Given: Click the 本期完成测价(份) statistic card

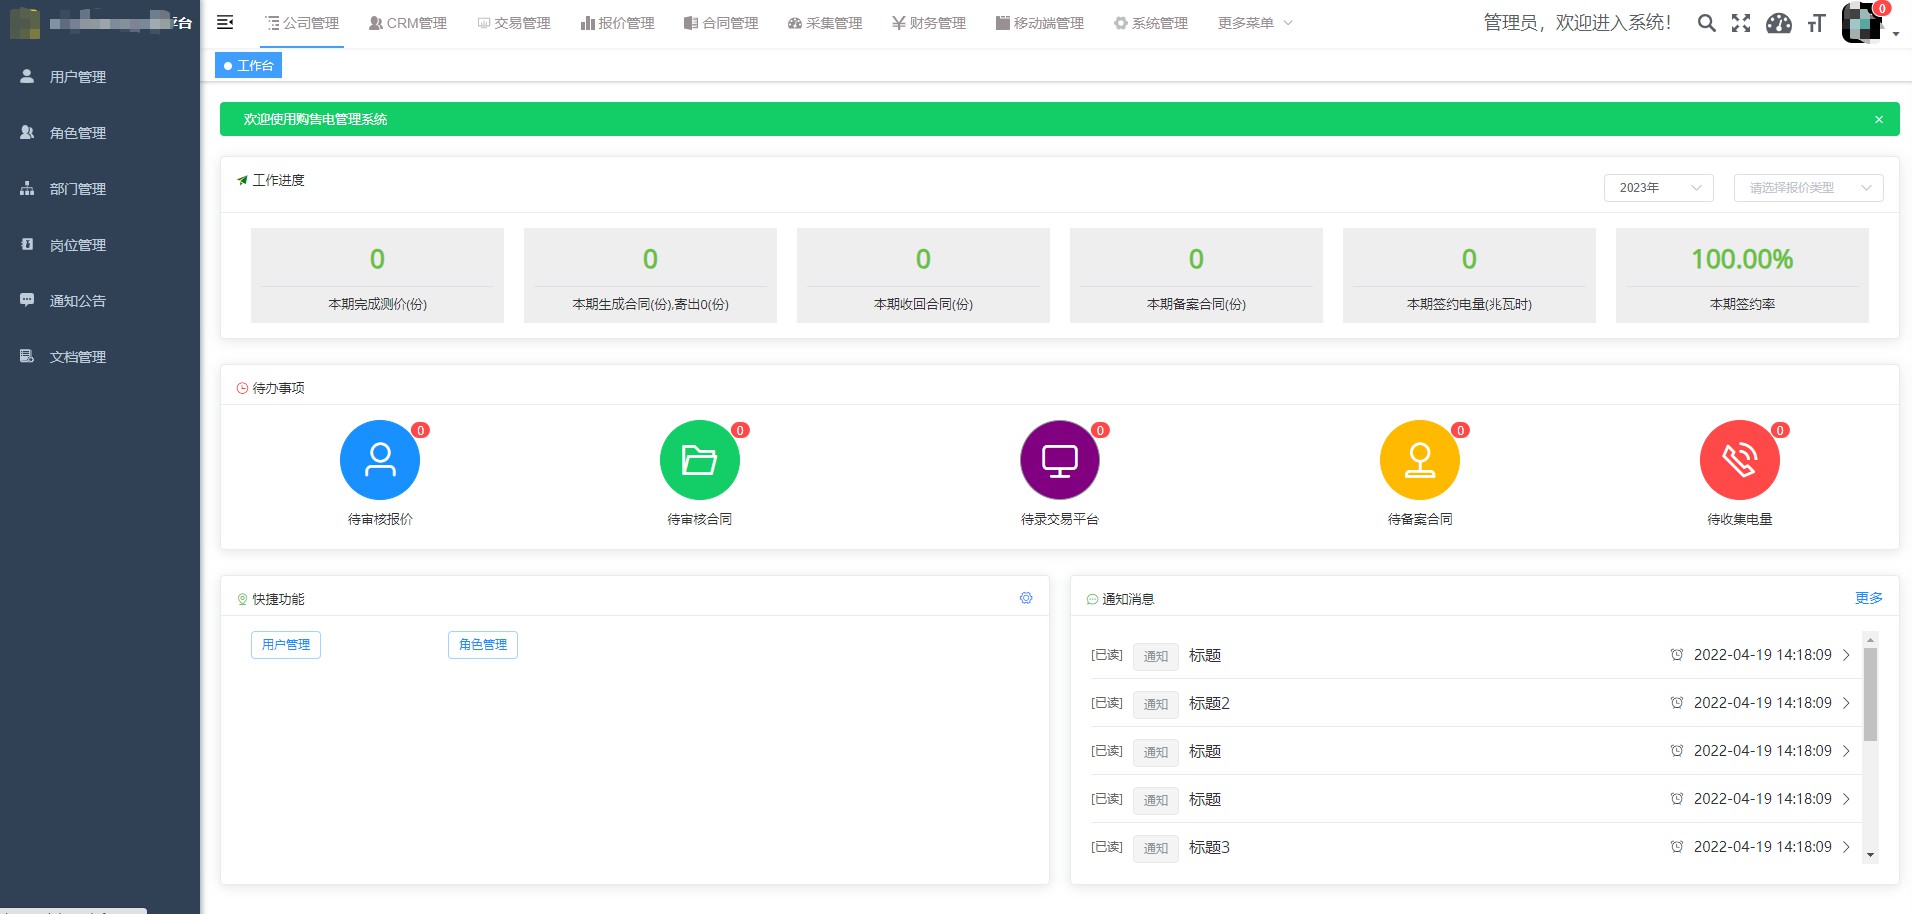Looking at the screenshot, I should click(377, 275).
